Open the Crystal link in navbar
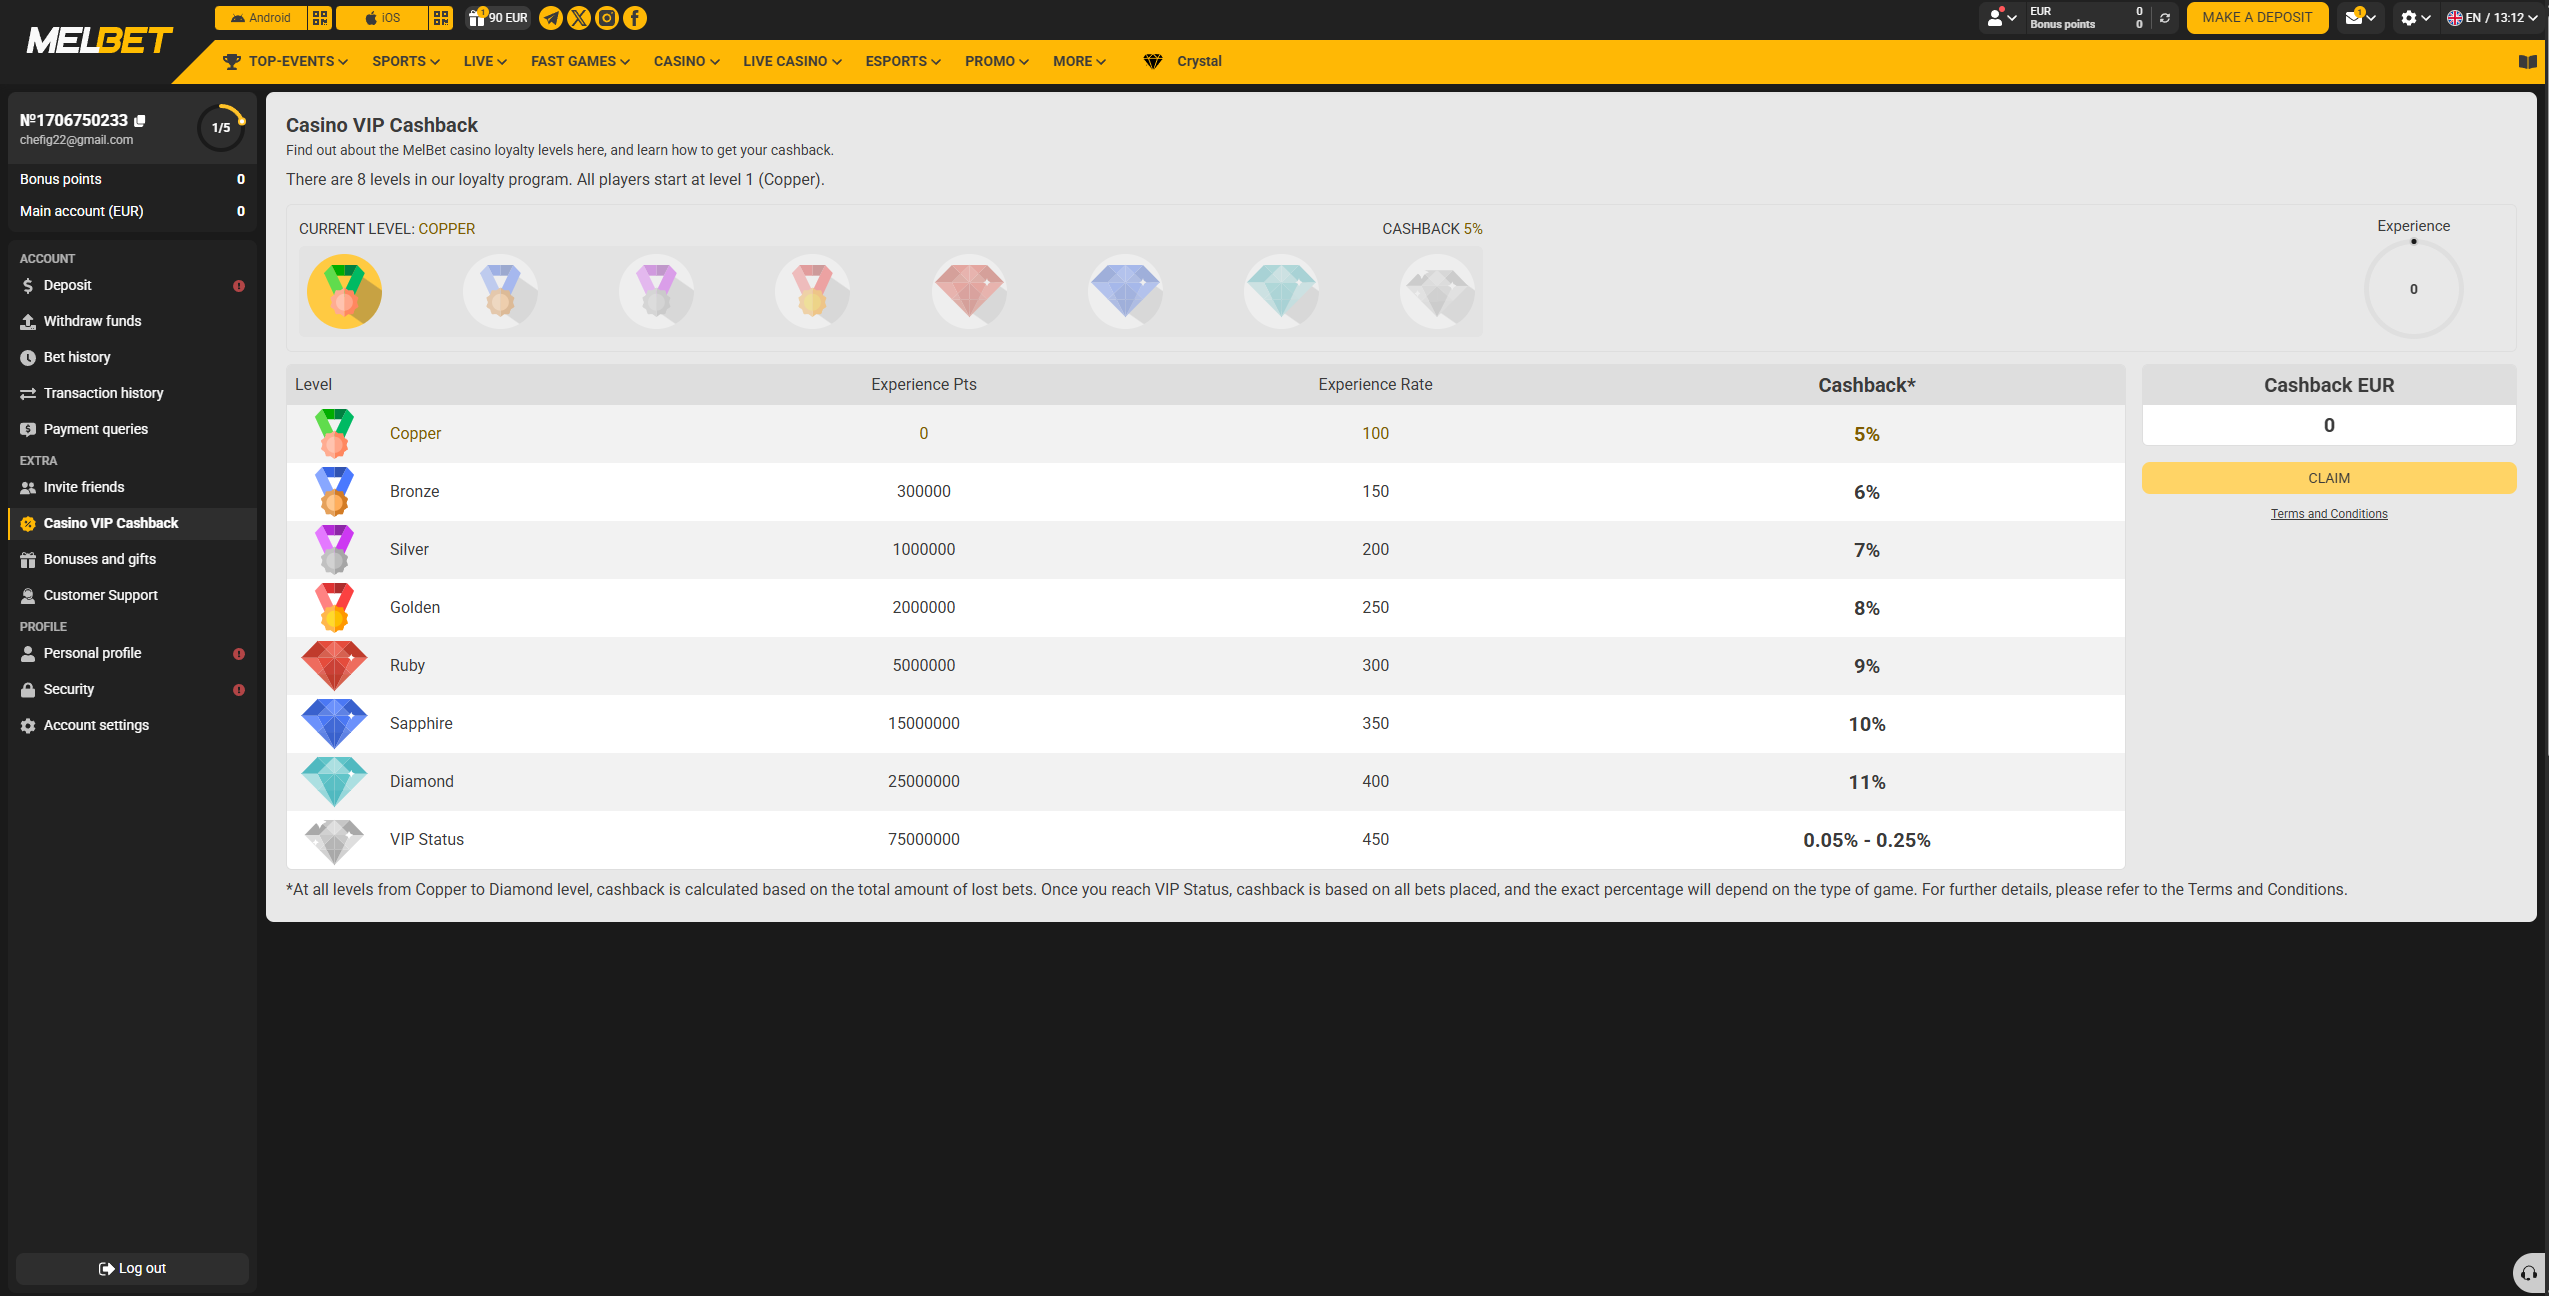 pos(1199,62)
